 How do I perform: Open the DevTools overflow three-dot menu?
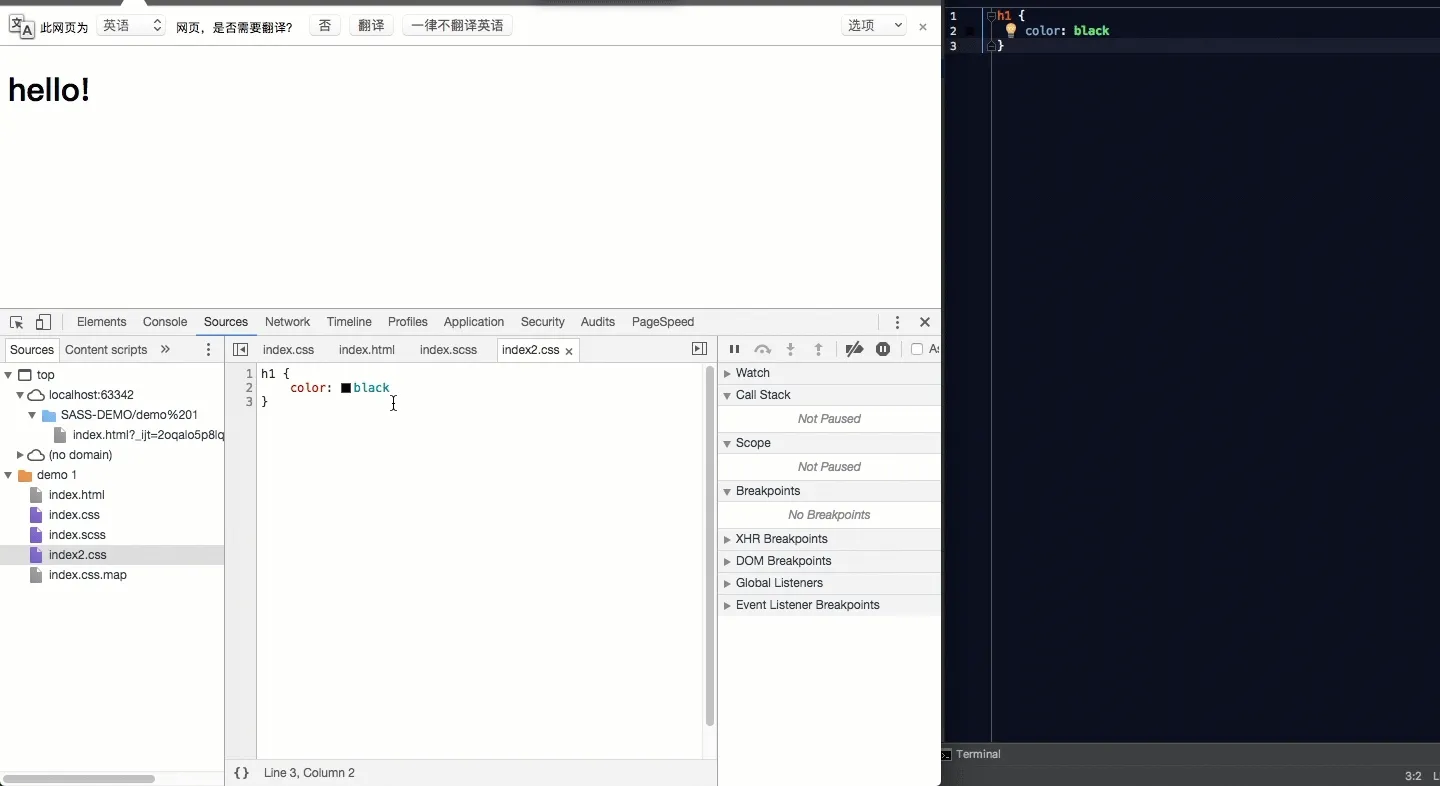(897, 322)
